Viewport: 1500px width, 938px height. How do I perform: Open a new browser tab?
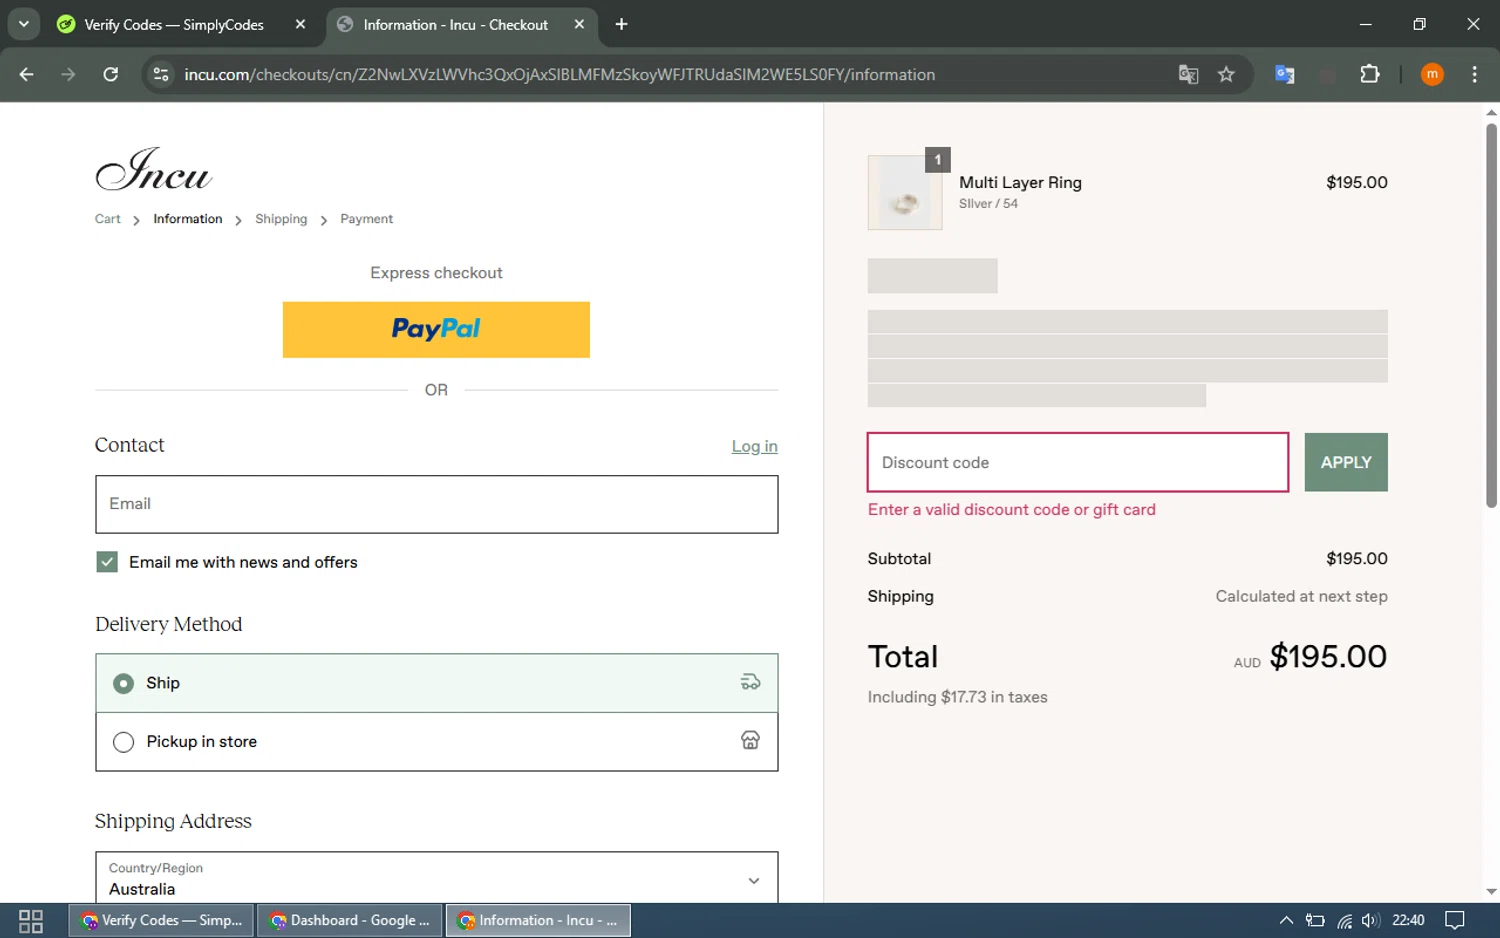[x=621, y=24]
